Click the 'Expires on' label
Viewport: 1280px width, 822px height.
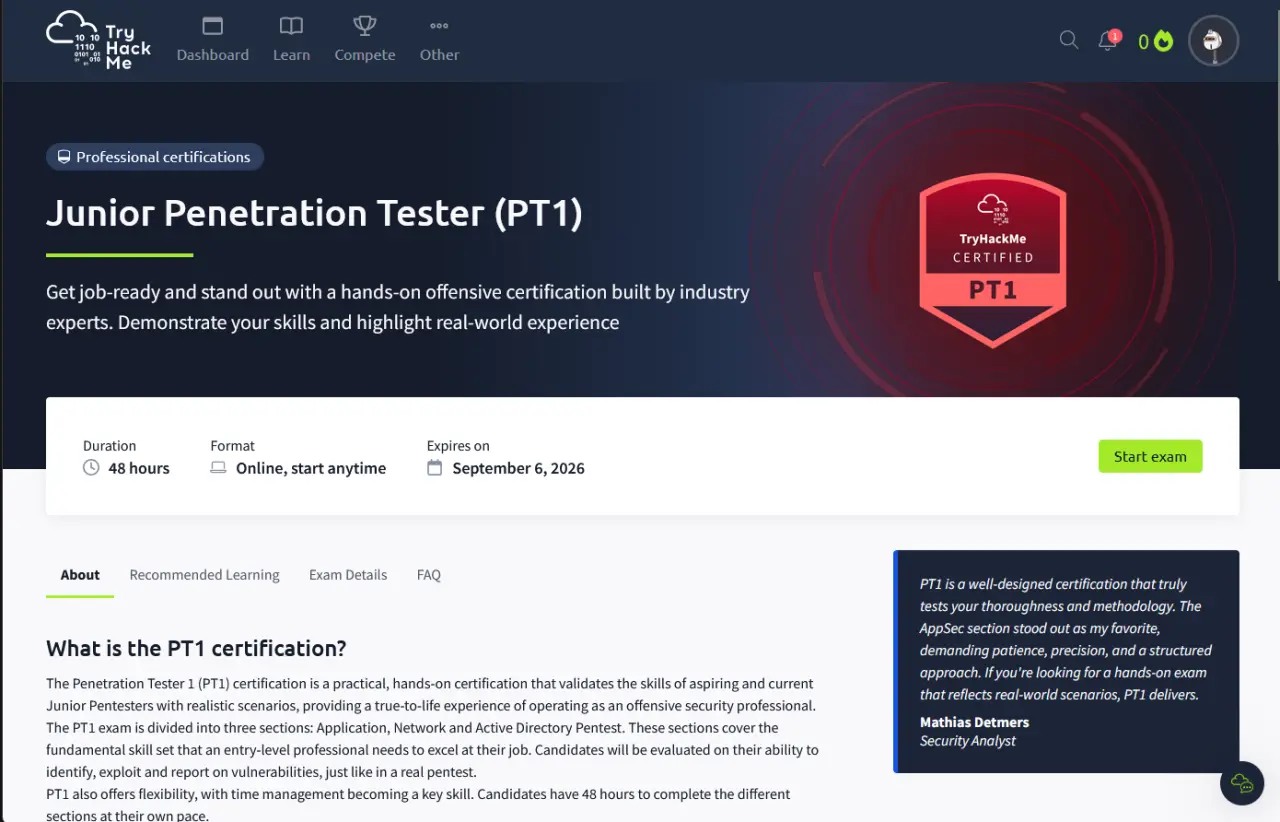pyautogui.click(x=458, y=446)
